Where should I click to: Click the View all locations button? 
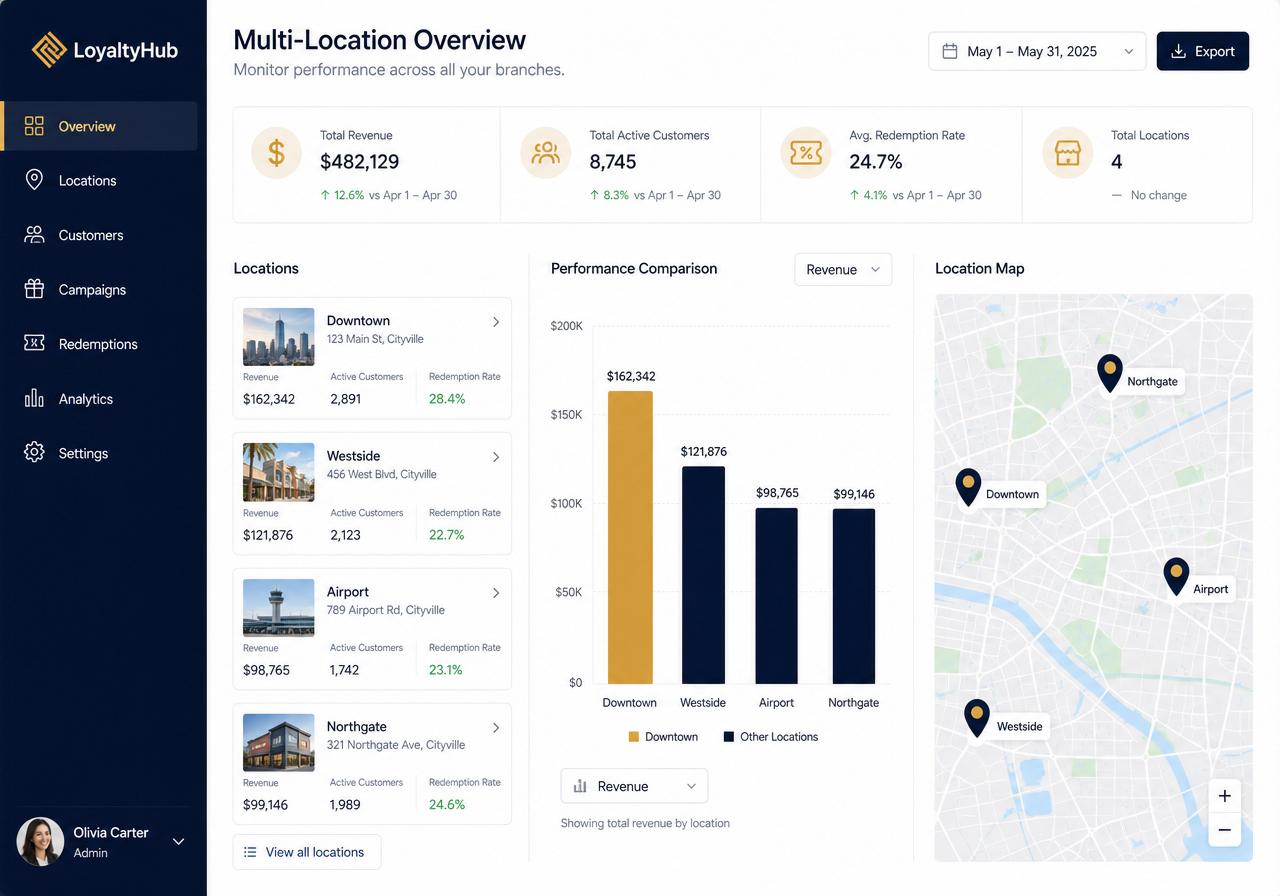tap(307, 852)
